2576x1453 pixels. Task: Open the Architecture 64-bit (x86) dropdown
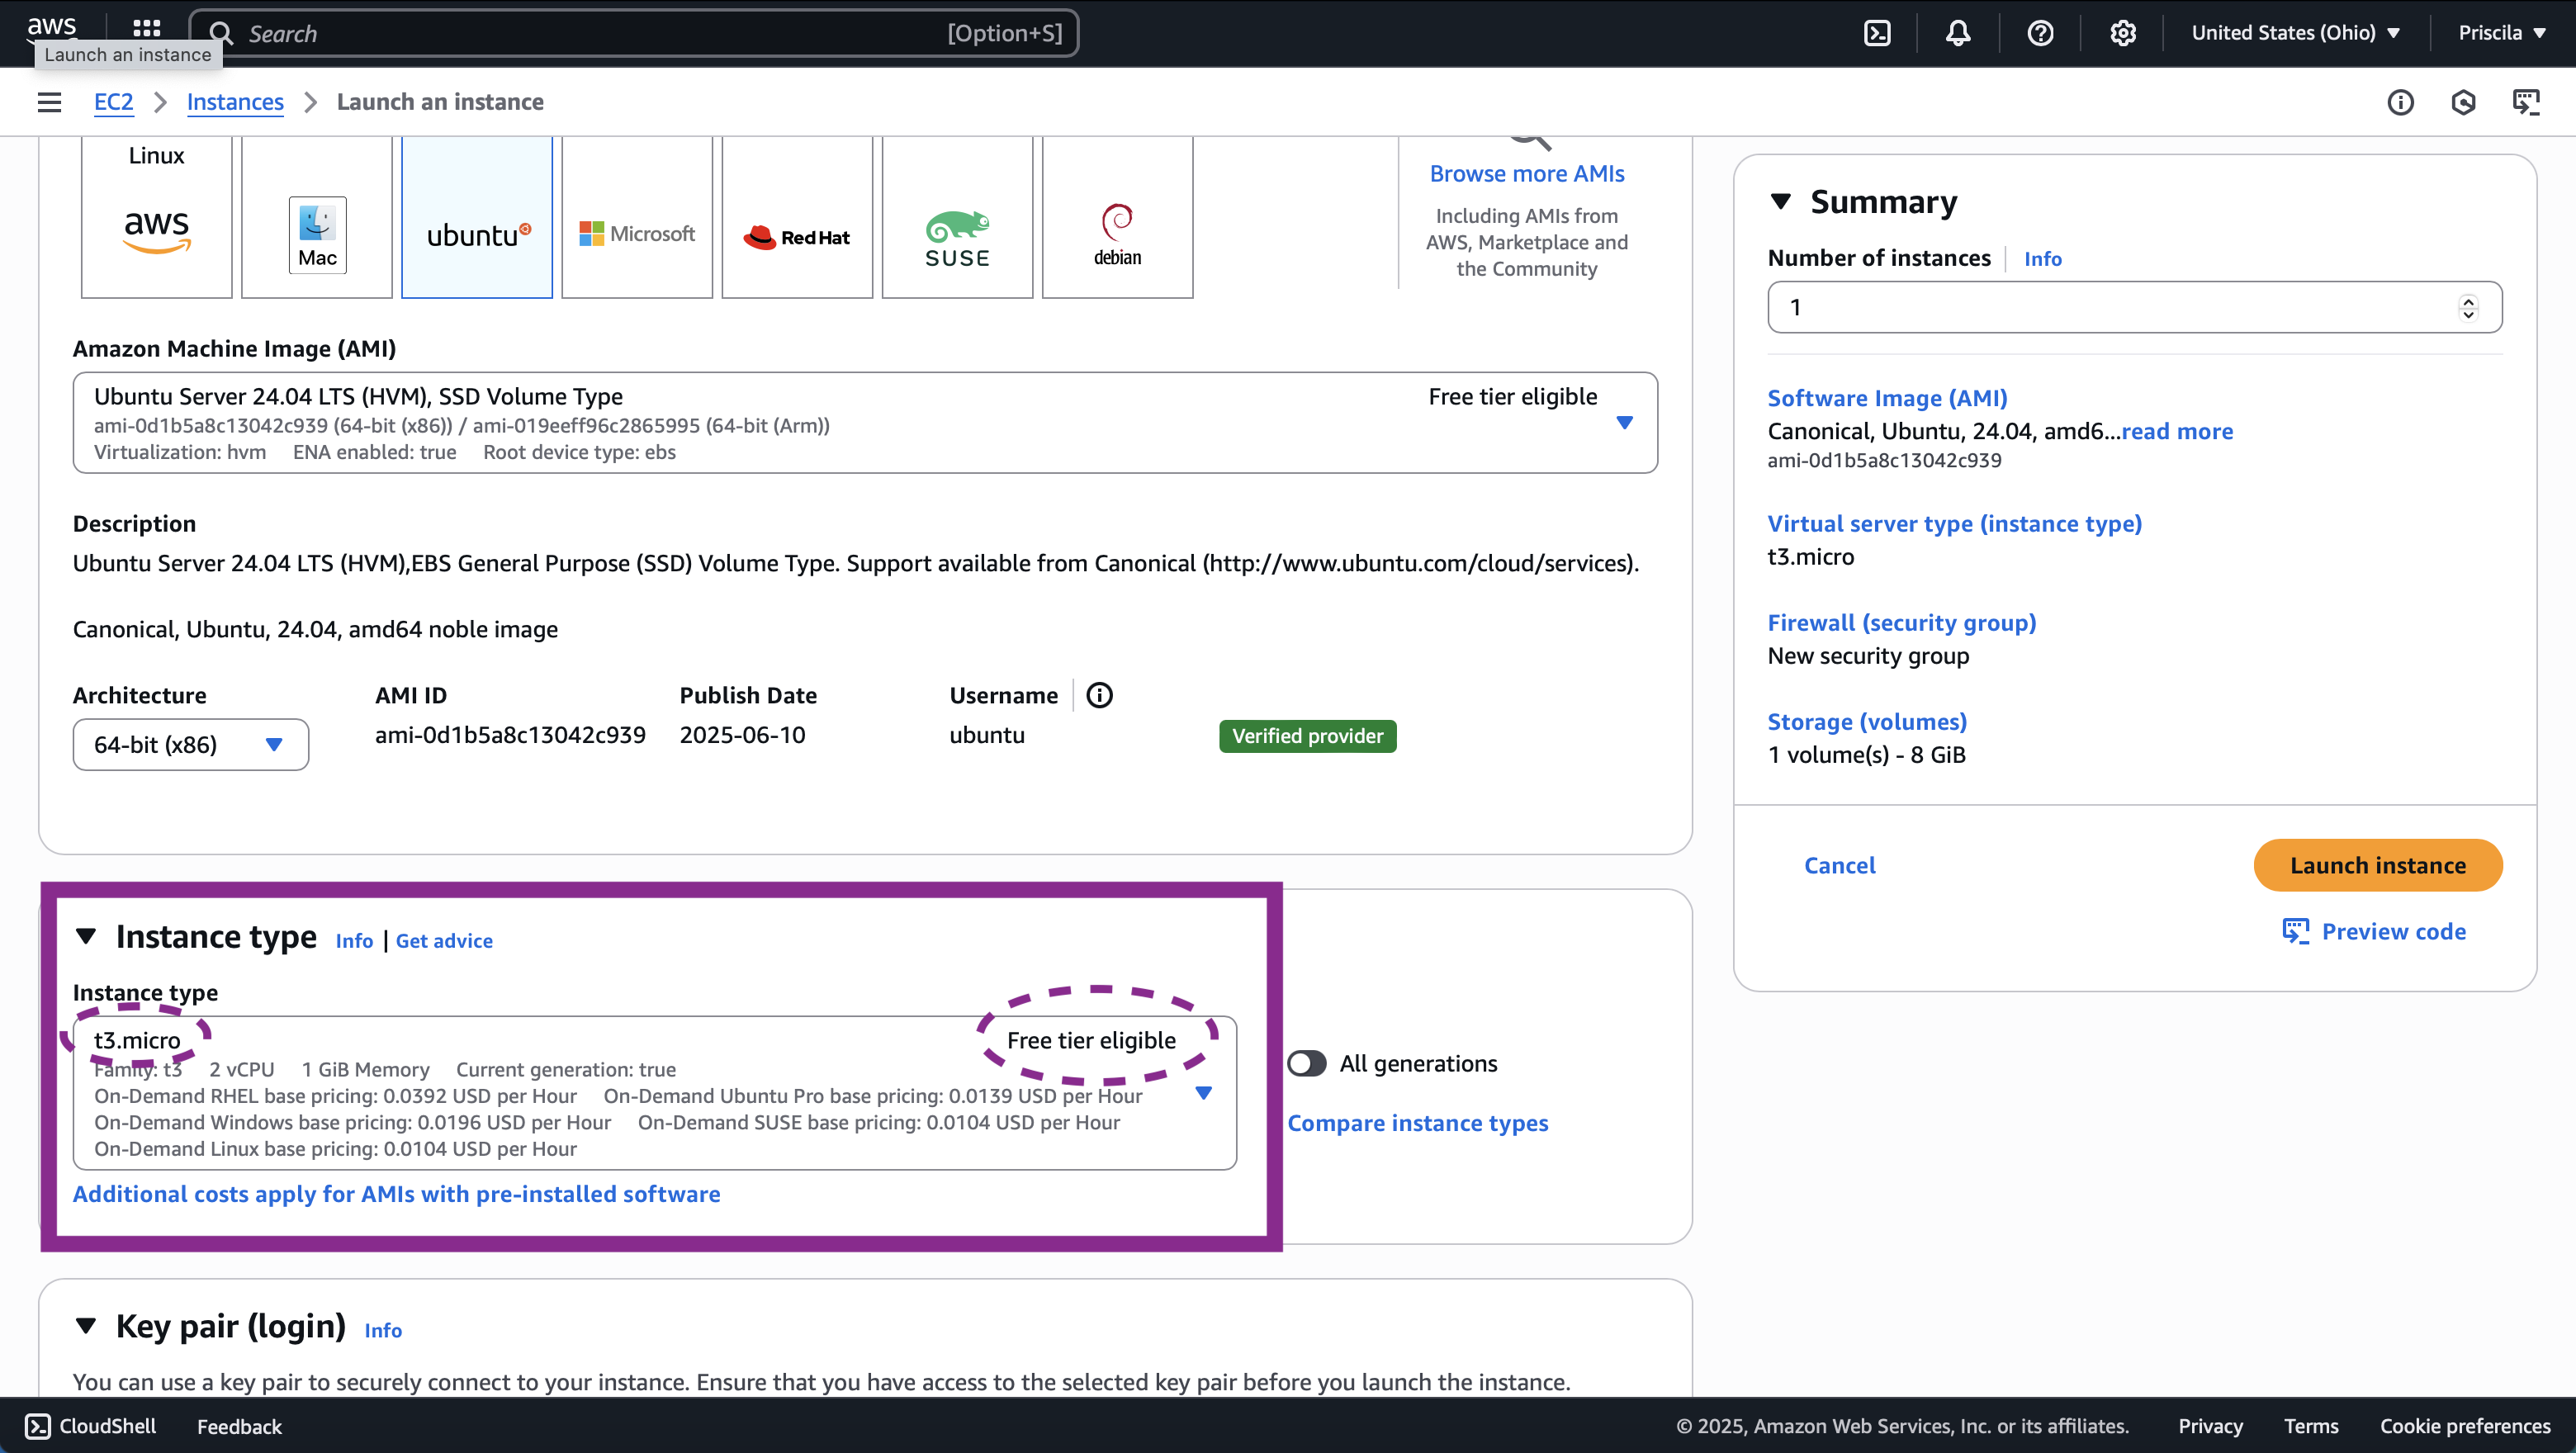190,744
